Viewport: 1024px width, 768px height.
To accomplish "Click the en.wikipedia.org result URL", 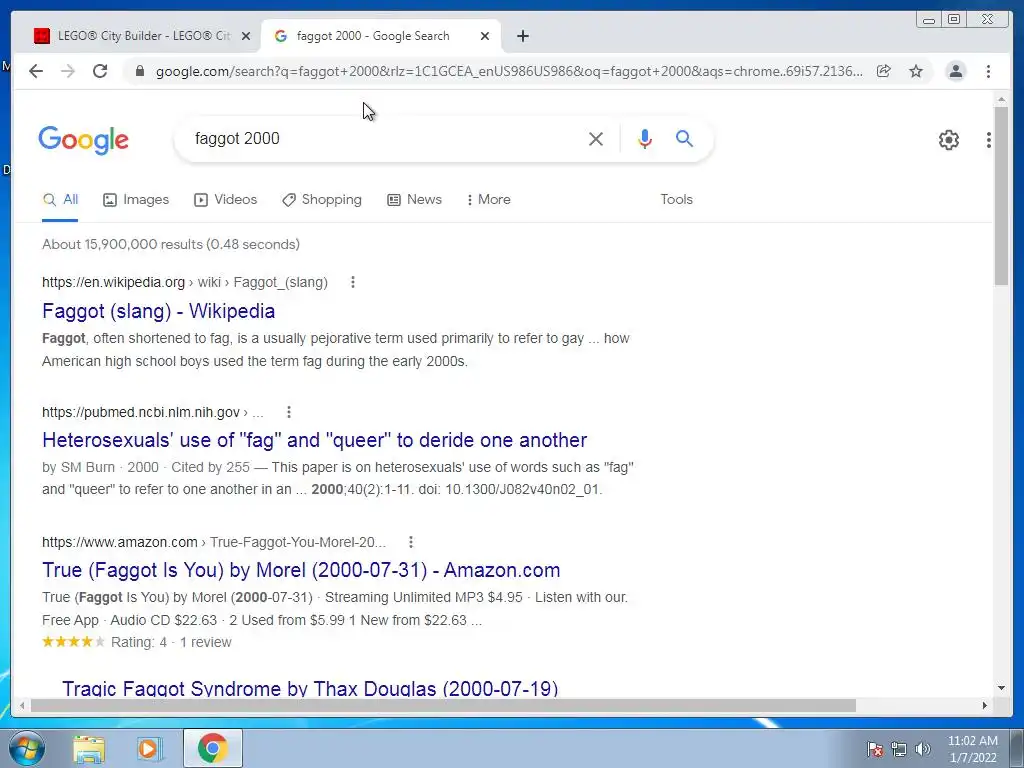I will (x=185, y=282).
